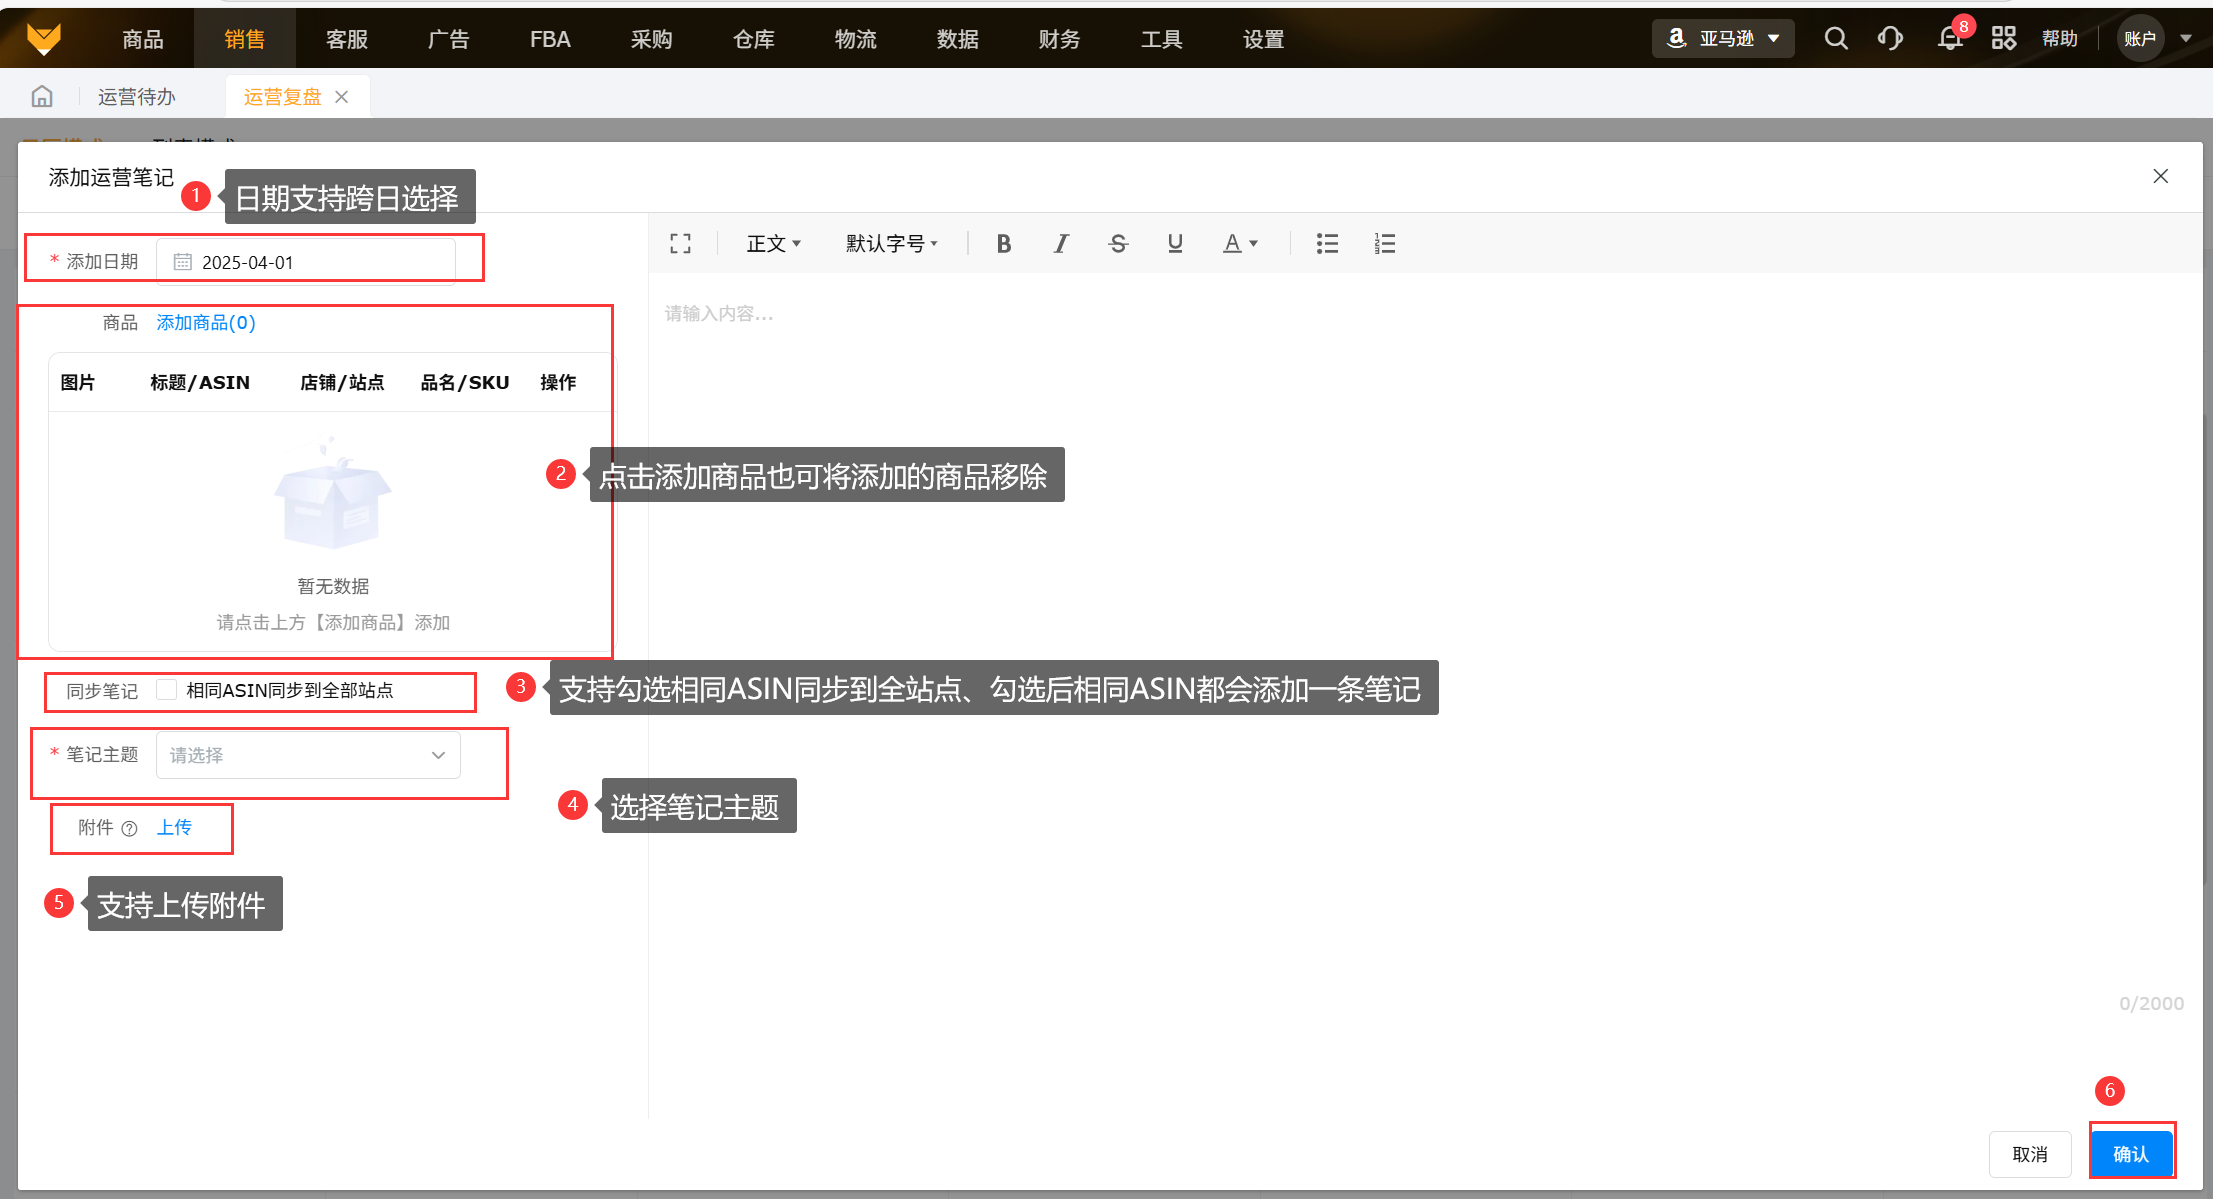The height and width of the screenshot is (1199, 2213).
Task: Click the search magnifier icon
Action: pyautogui.click(x=1835, y=39)
